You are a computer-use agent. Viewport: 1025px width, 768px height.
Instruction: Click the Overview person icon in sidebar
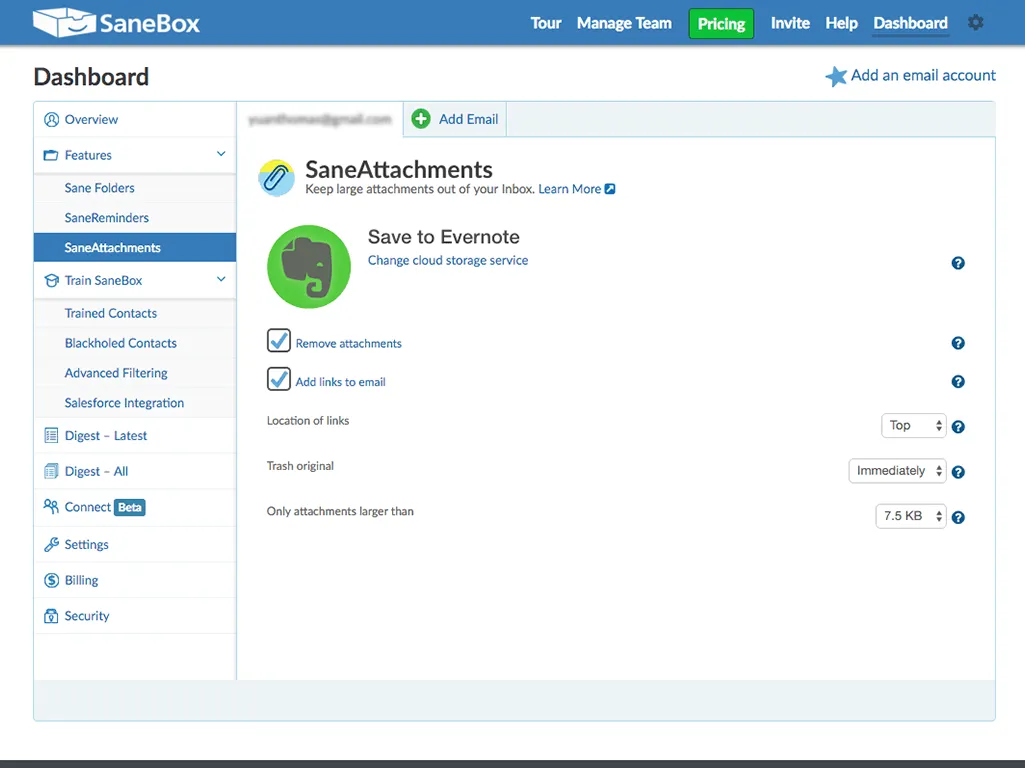pos(51,120)
